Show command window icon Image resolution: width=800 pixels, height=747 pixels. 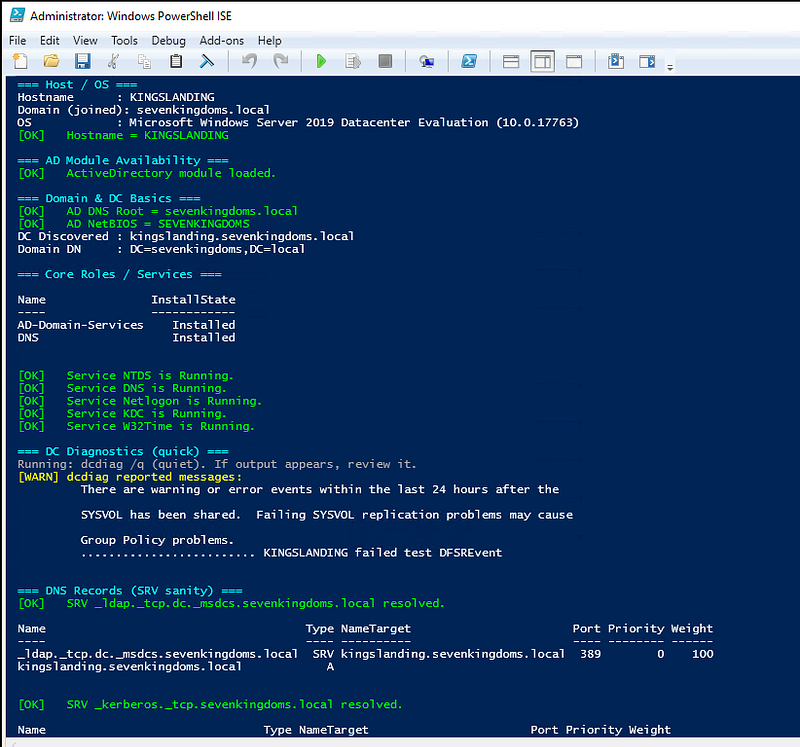[616, 62]
